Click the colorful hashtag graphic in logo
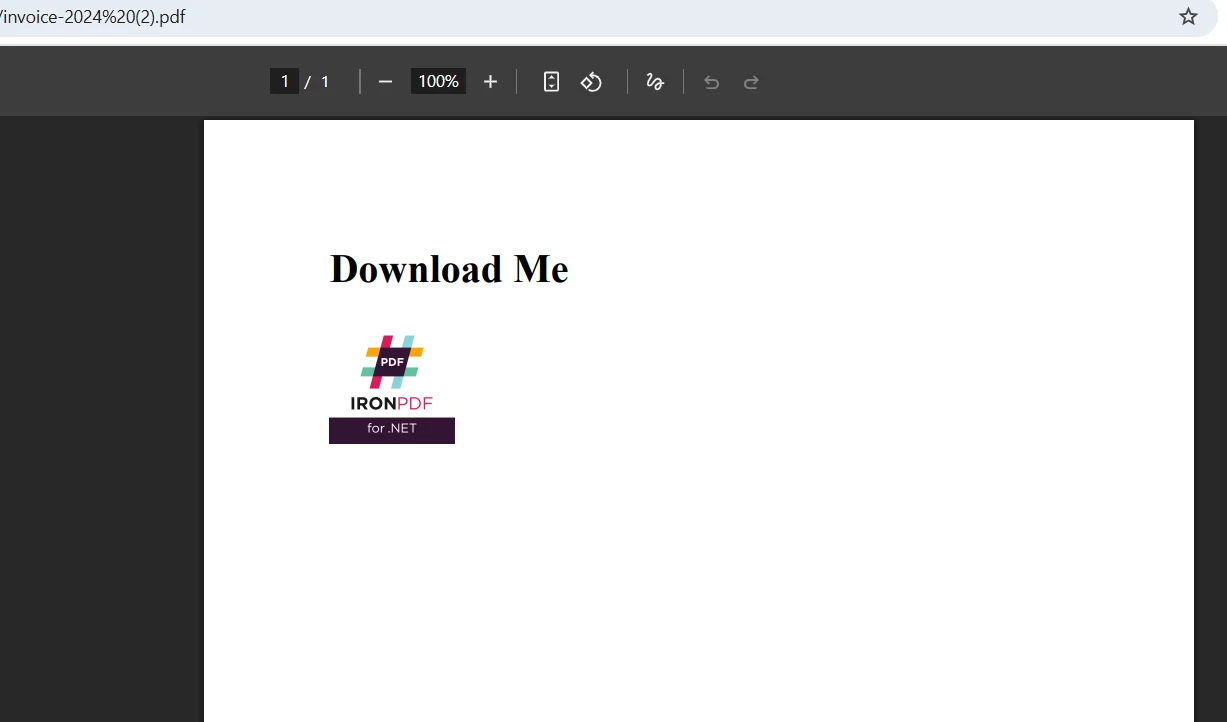Image resolution: width=1227 pixels, height=722 pixels. point(391,362)
